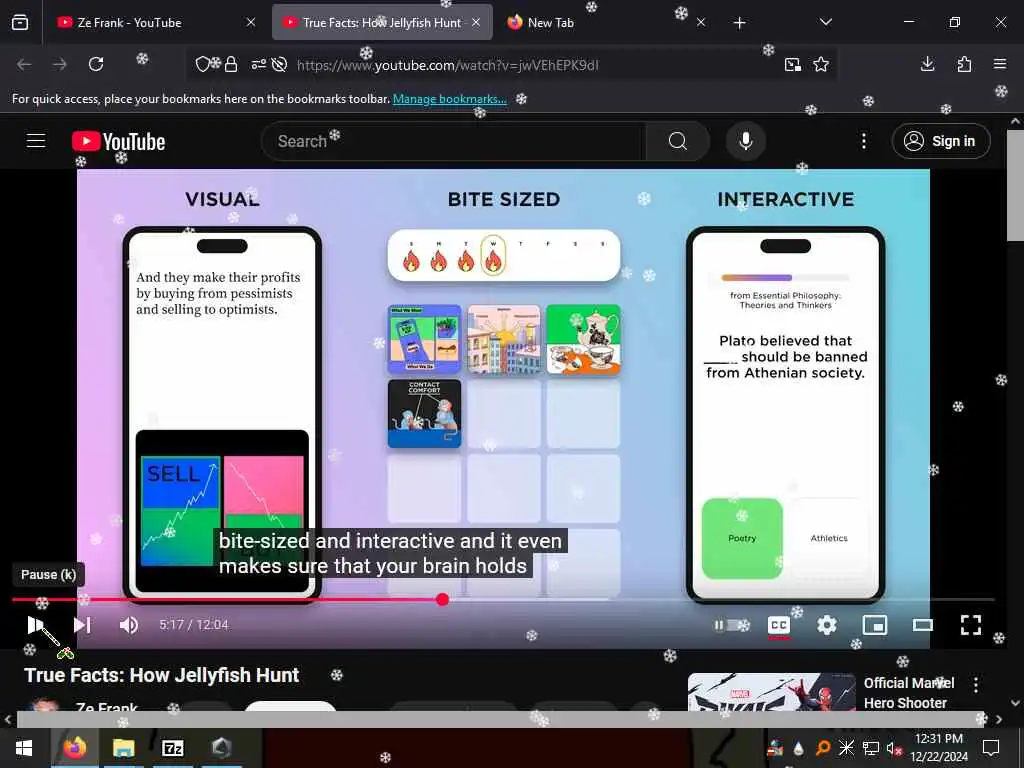Submit search with magnifier button
The image size is (1024, 768).
[x=678, y=141]
